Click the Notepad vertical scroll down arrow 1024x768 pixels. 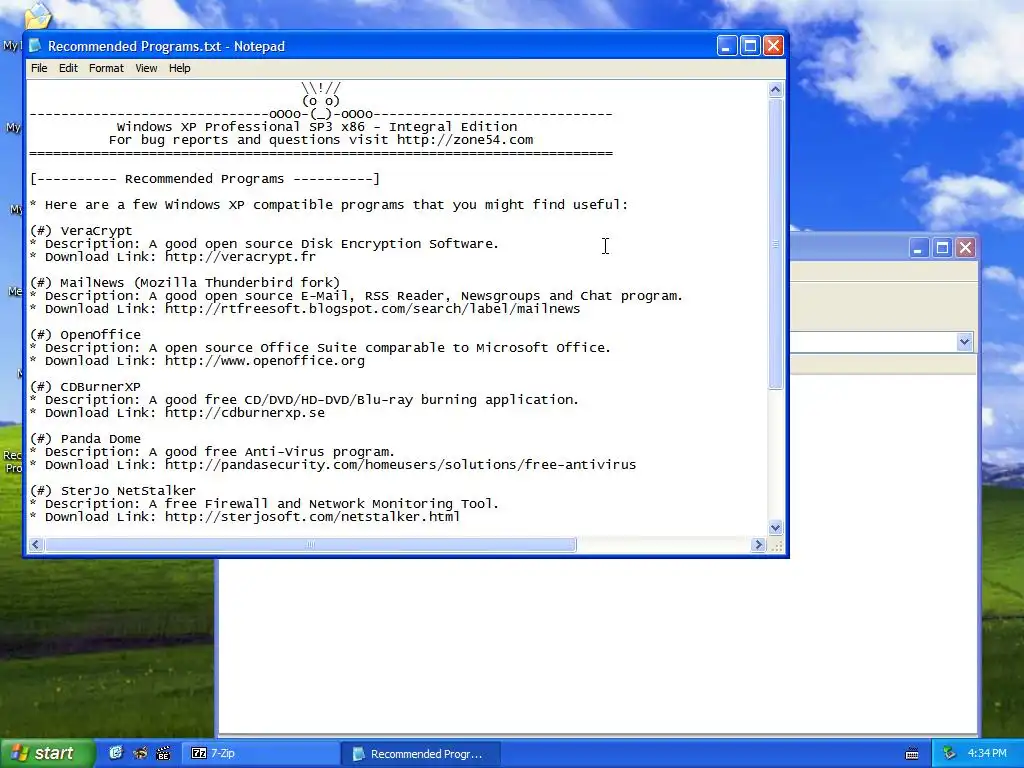coord(775,527)
